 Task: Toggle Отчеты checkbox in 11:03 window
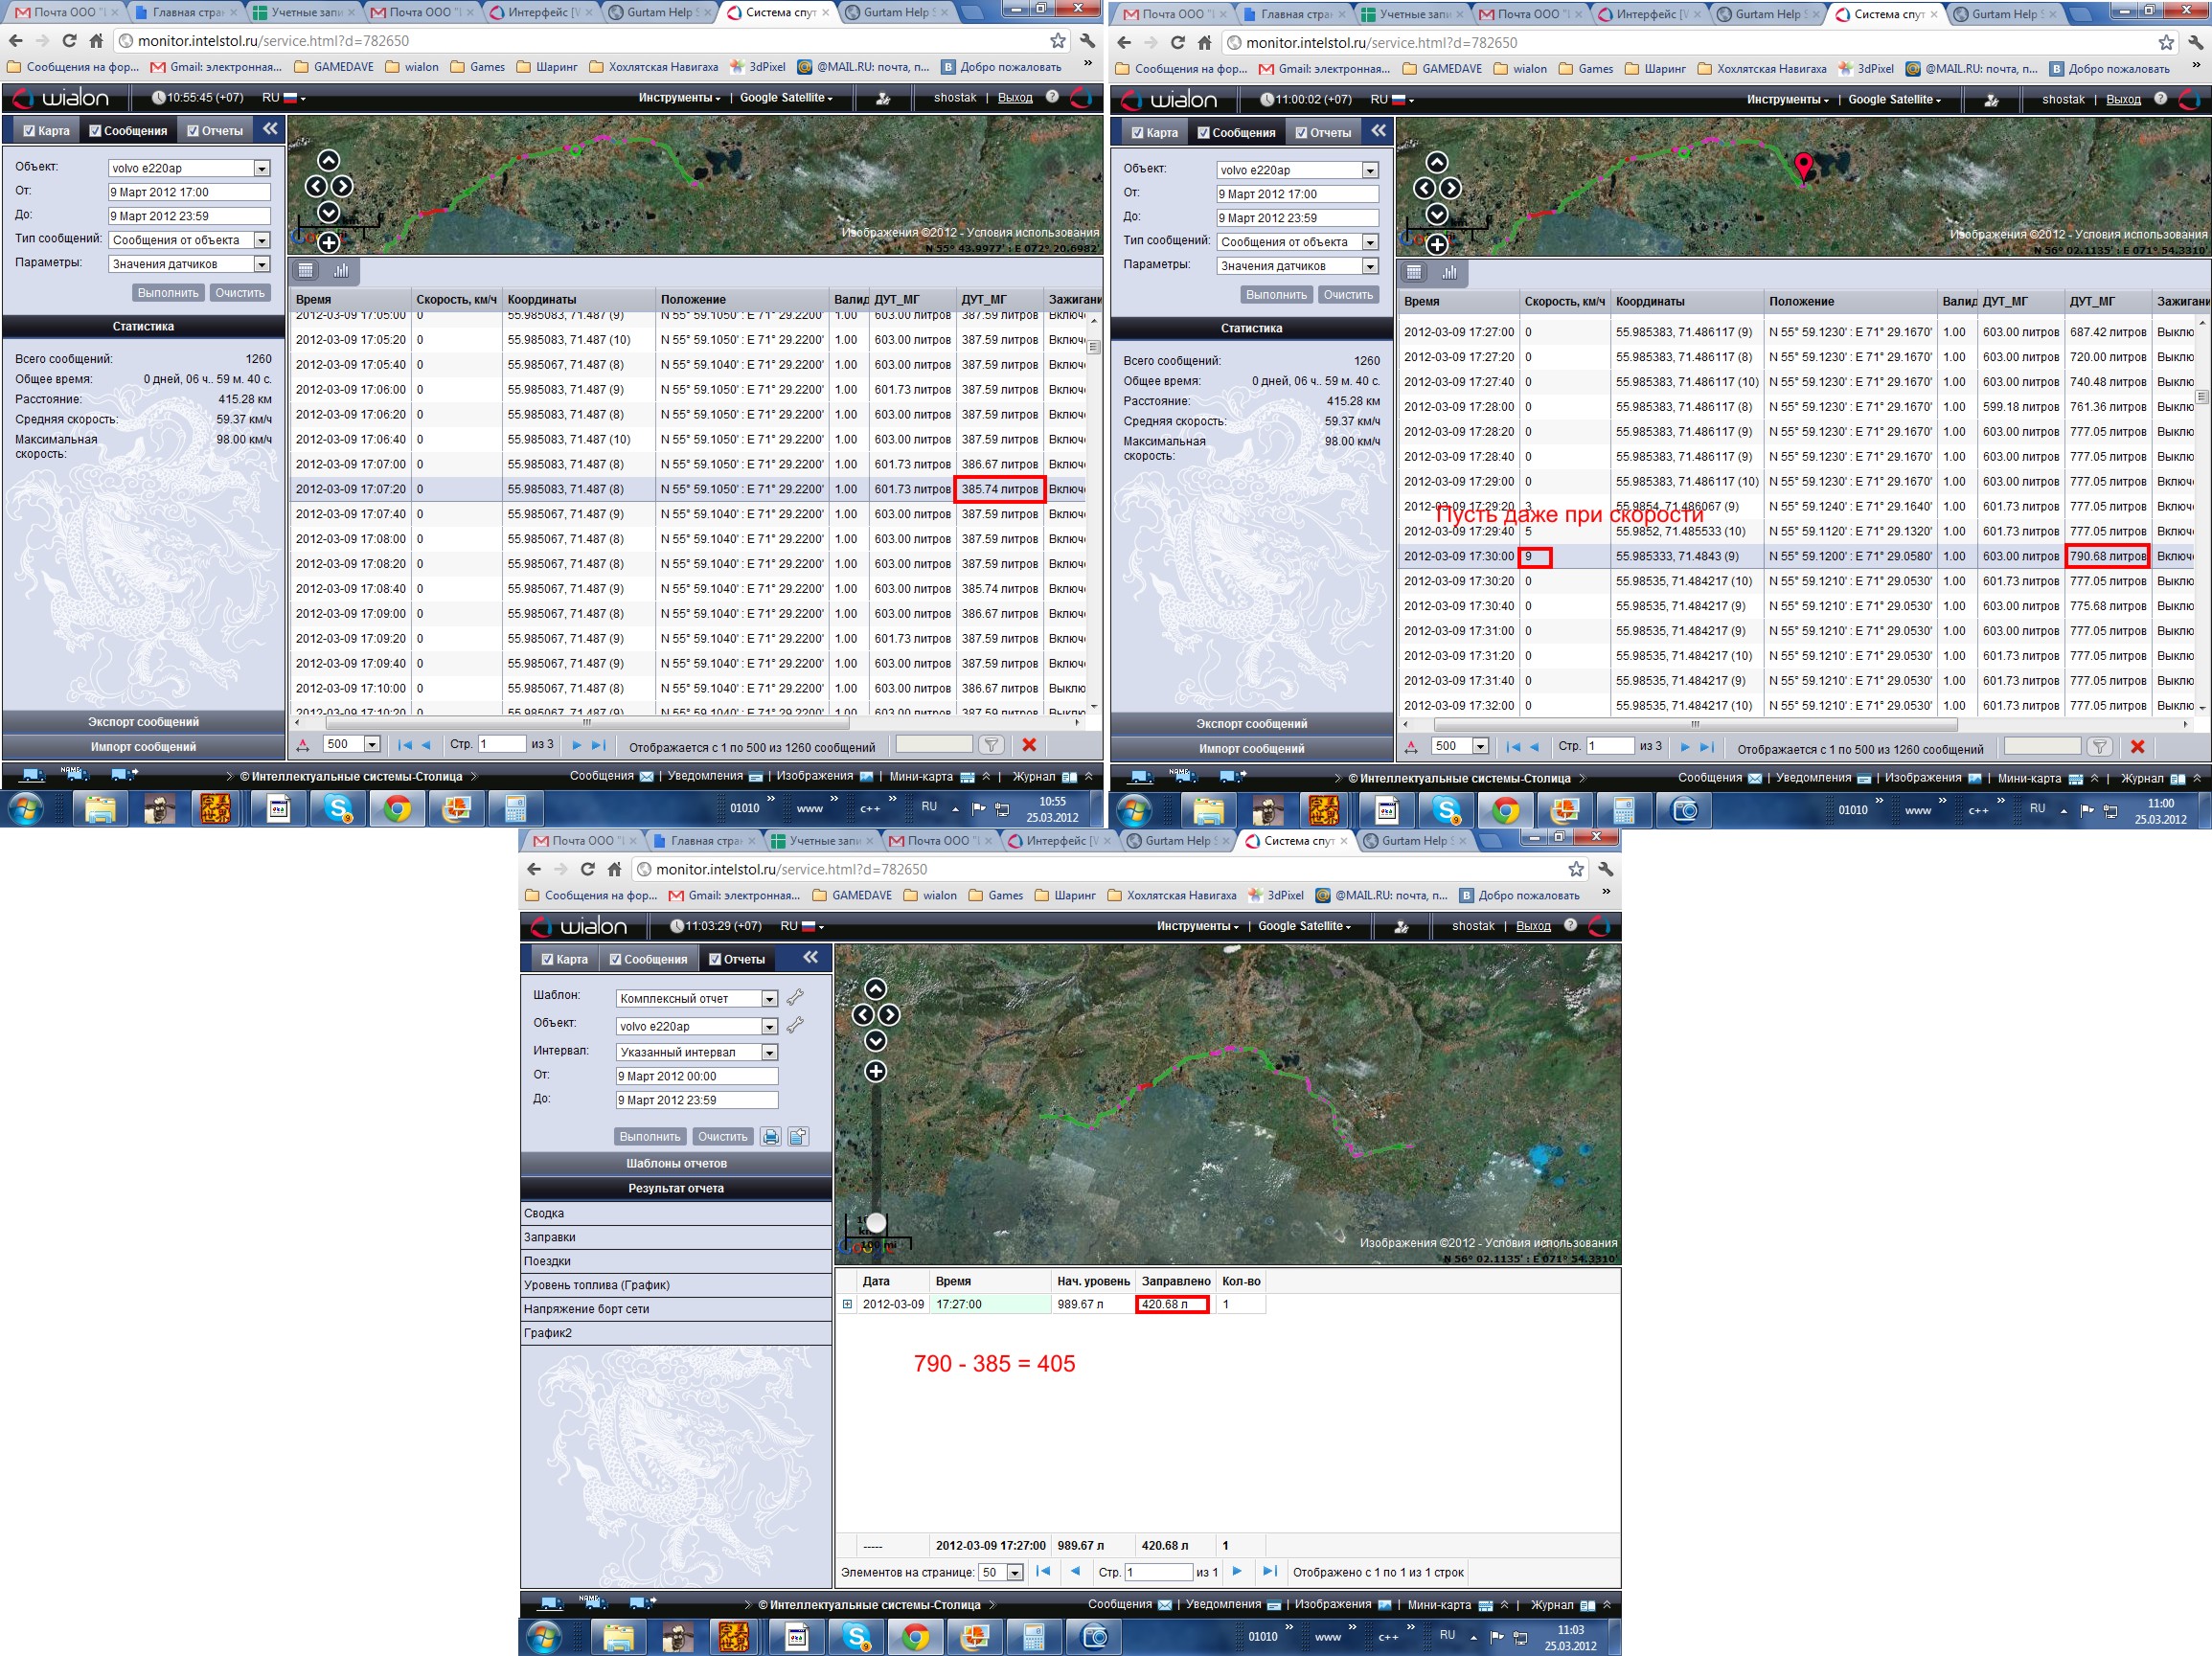click(715, 960)
